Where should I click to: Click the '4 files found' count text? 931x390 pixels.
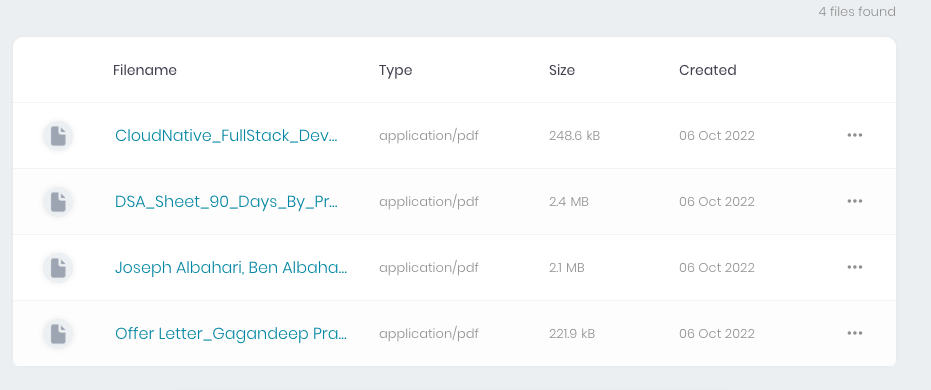[x=857, y=11]
